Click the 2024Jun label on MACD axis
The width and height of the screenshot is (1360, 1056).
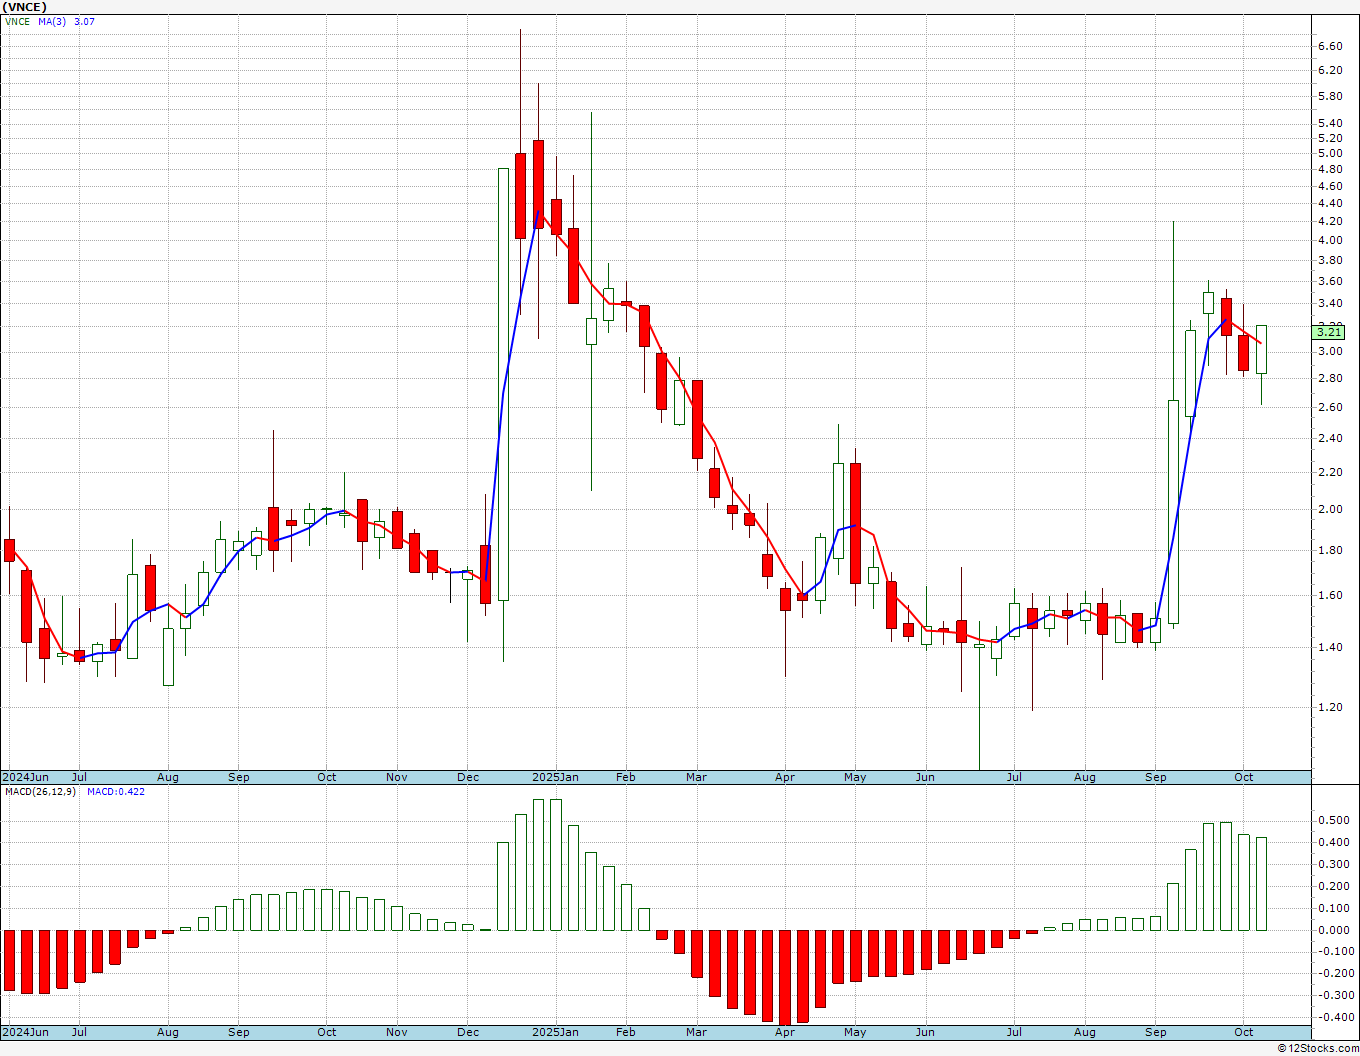(25, 1032)
